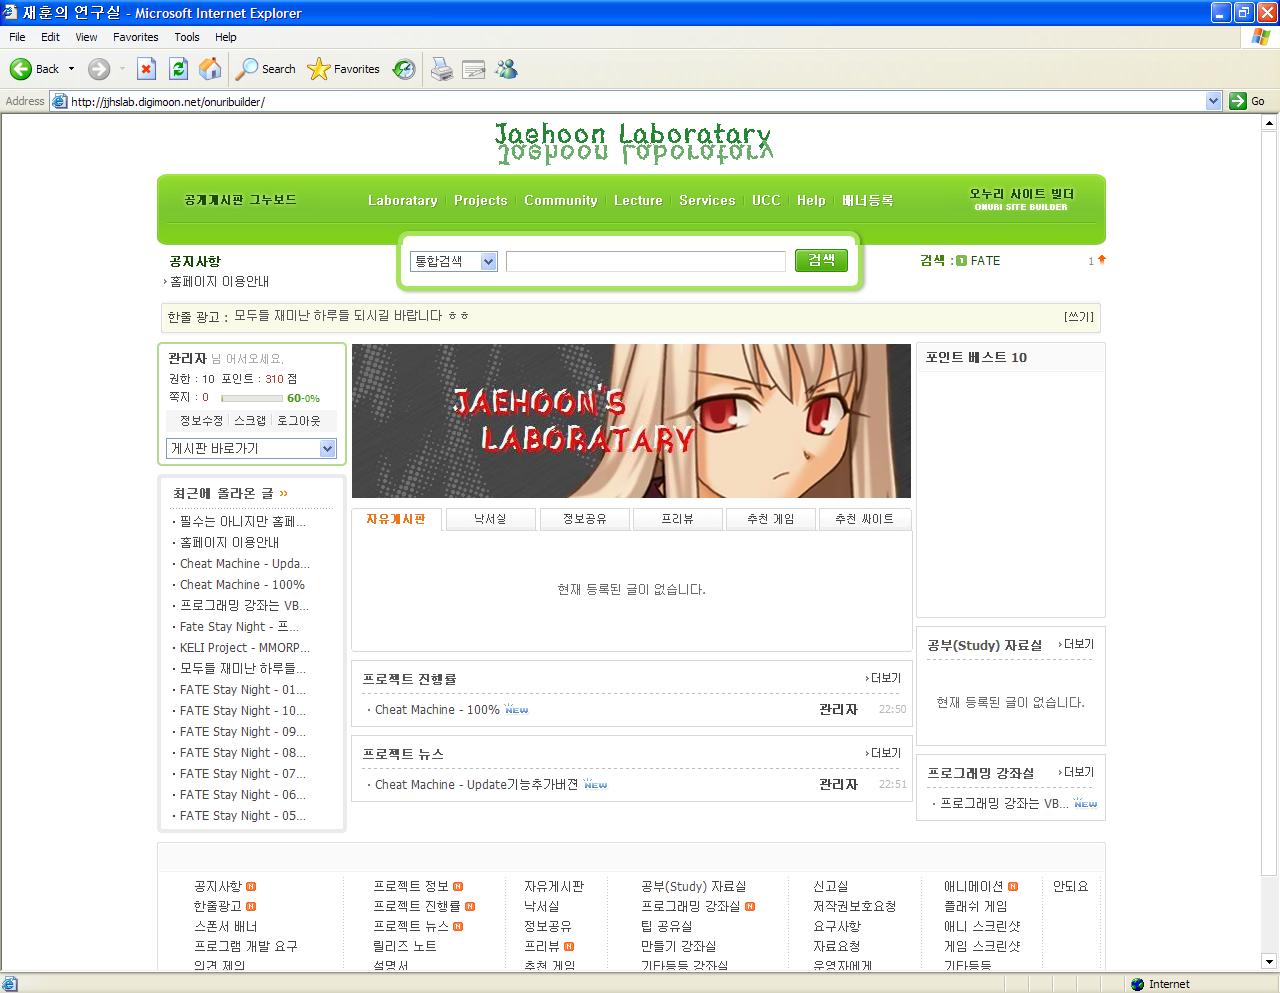Click 더보기 for 프로젝트 진행률

(883, 678)
